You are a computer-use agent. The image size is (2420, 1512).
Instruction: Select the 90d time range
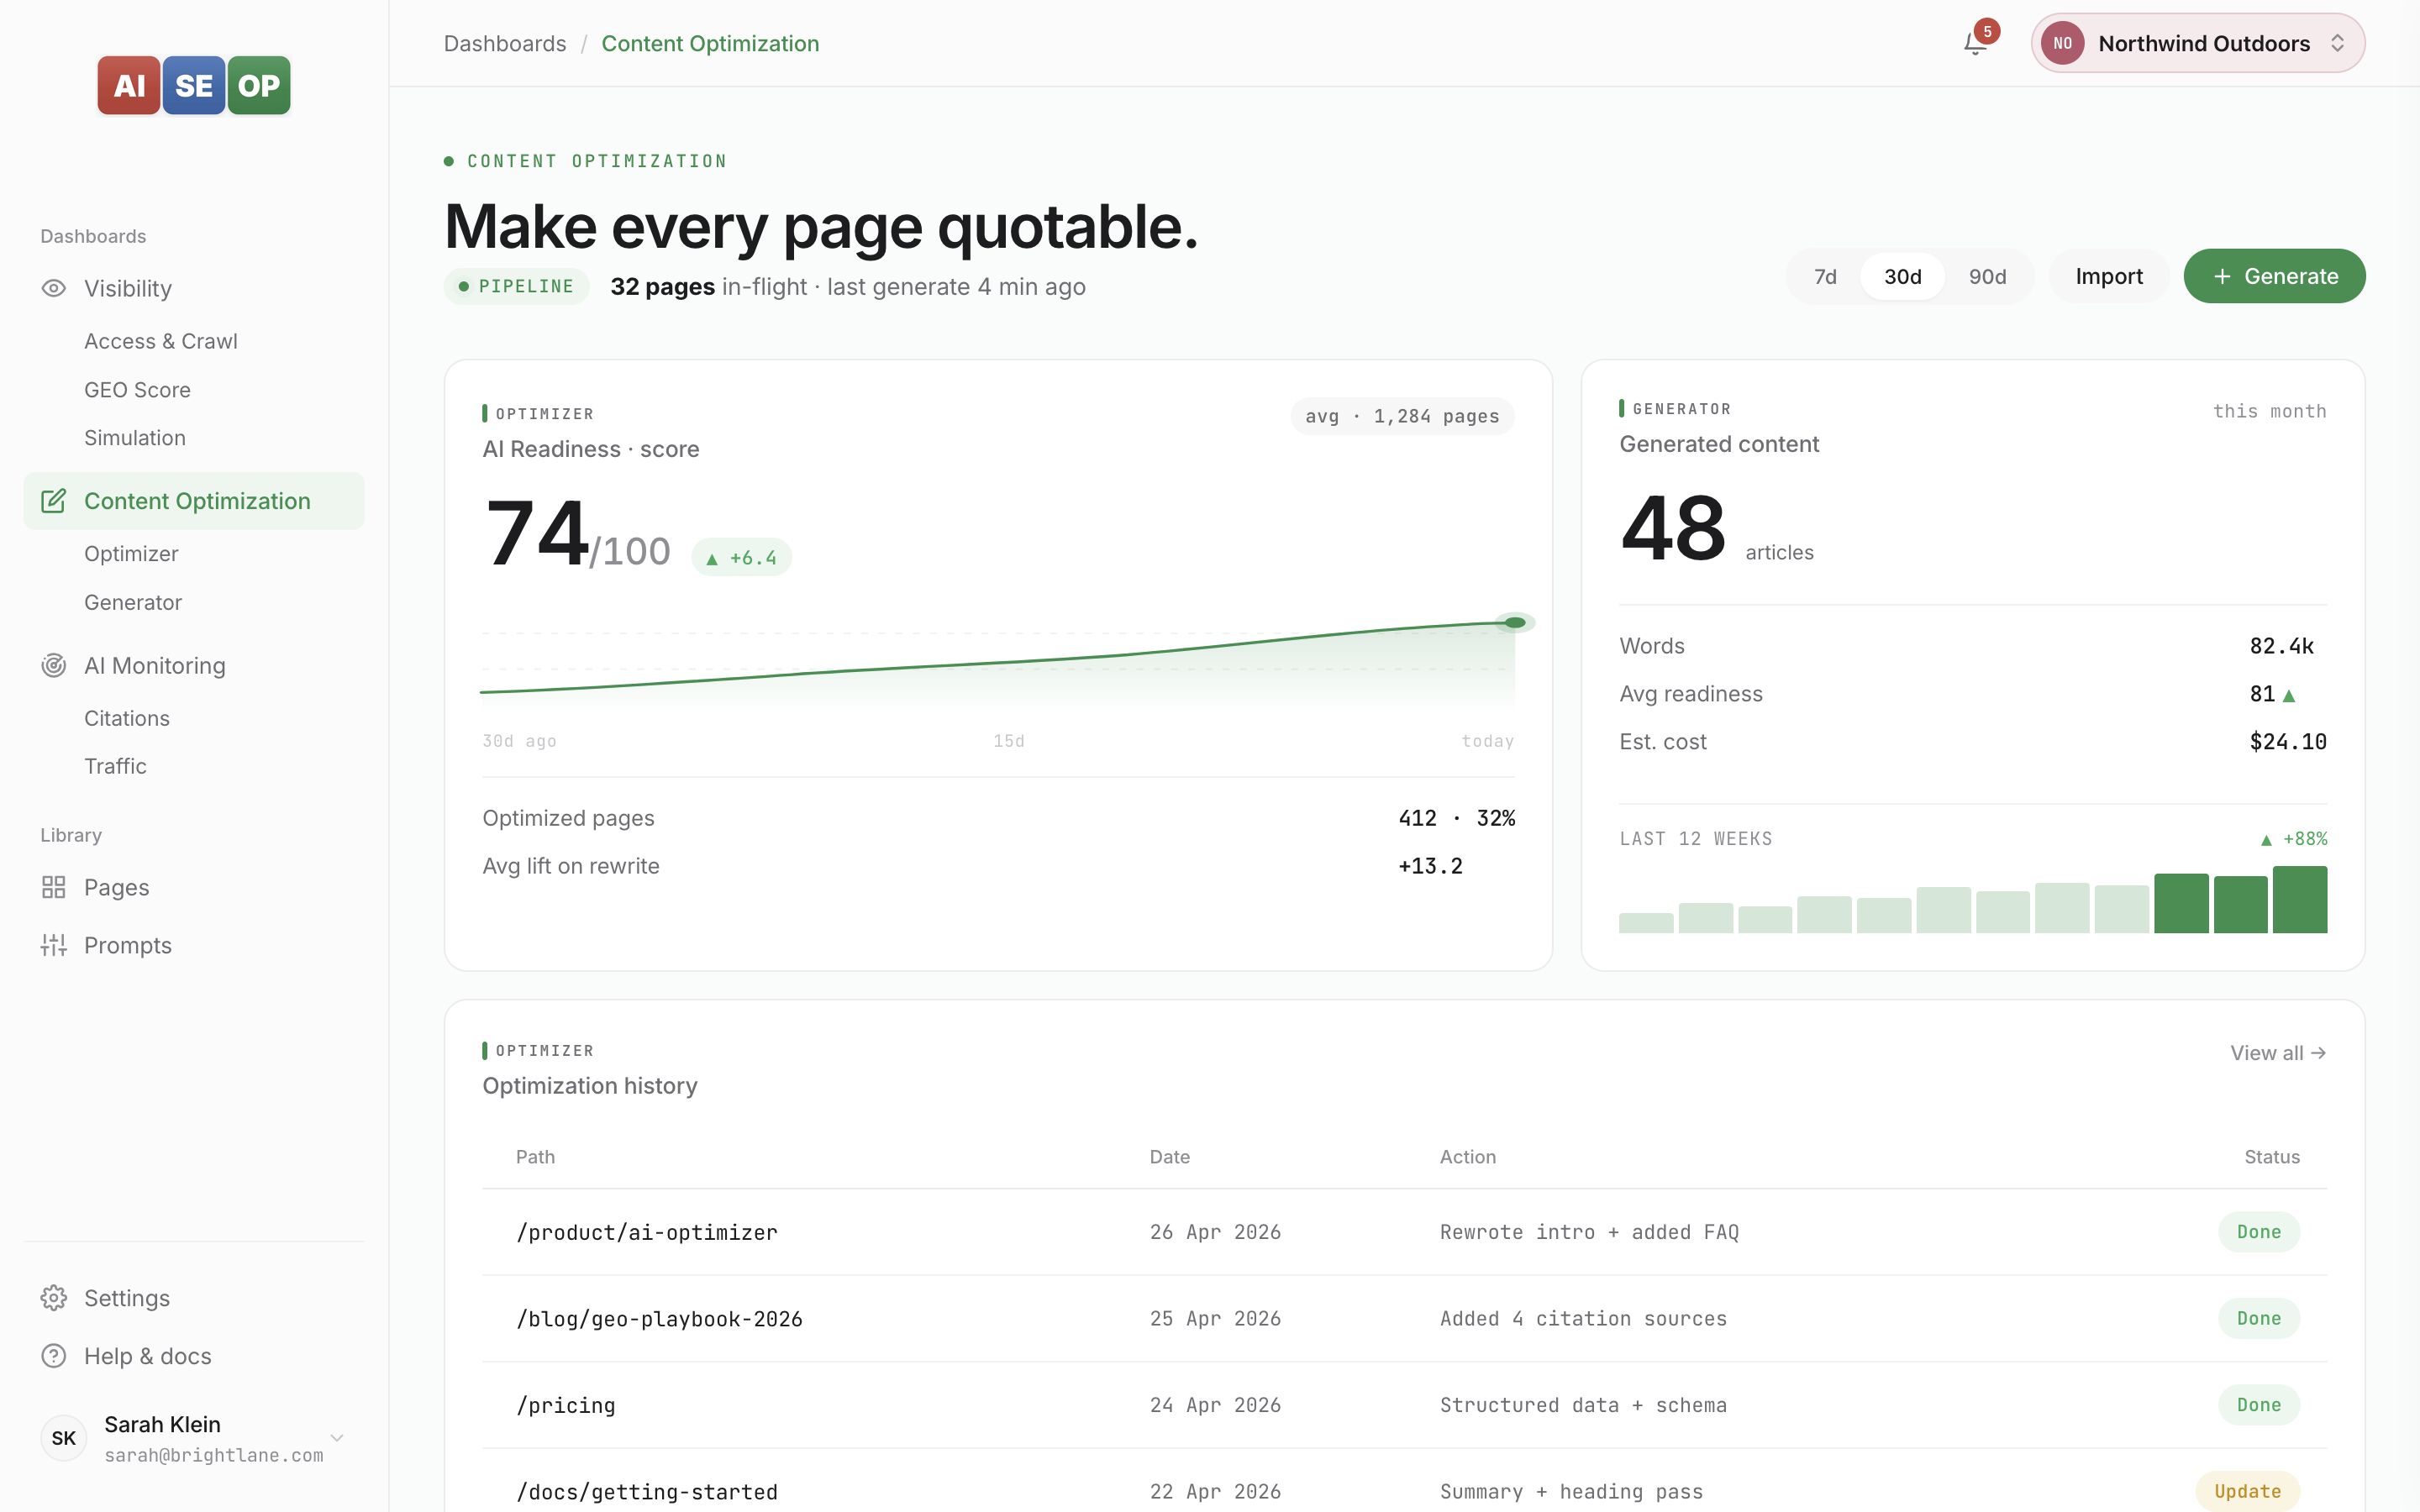point(1988,277)
